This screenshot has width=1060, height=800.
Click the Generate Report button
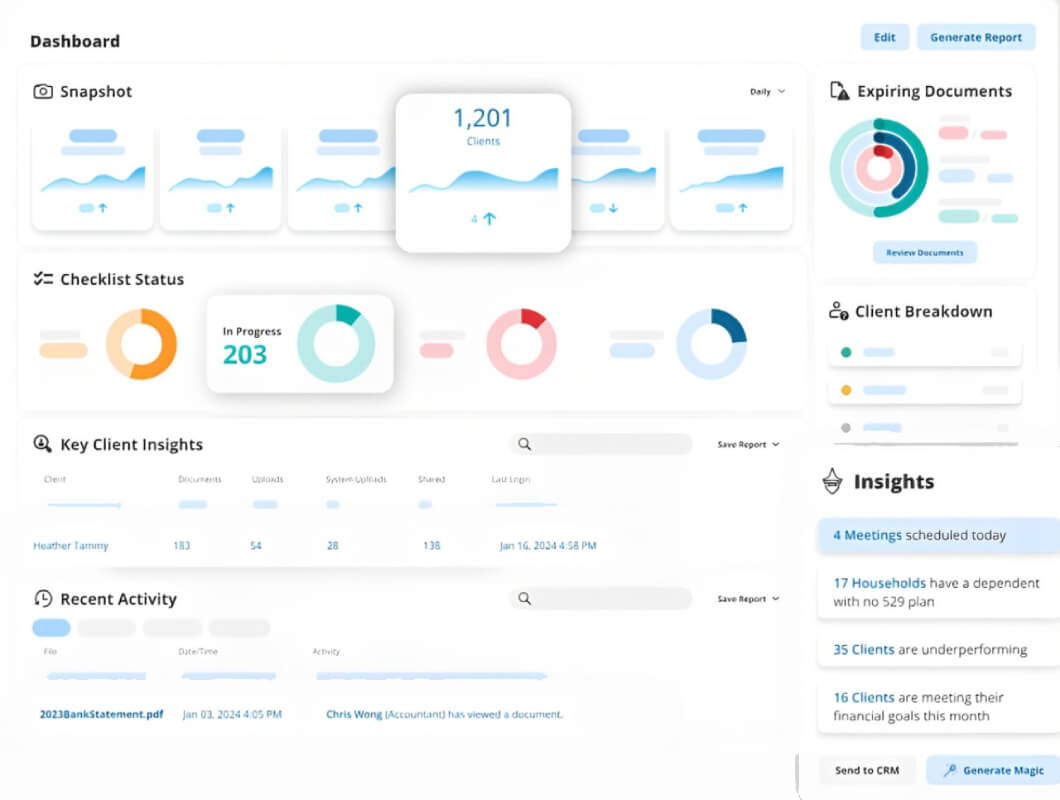point(975,37)
